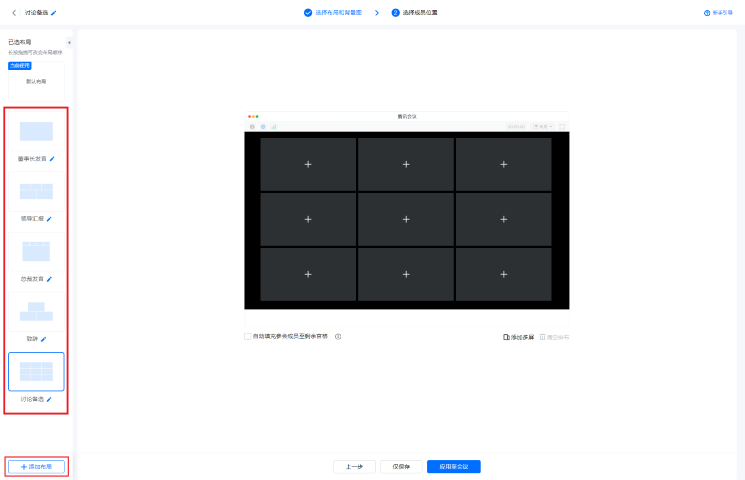Add member to middle-left grid cell
Viewport: 745px width, 480px height.
308,220
